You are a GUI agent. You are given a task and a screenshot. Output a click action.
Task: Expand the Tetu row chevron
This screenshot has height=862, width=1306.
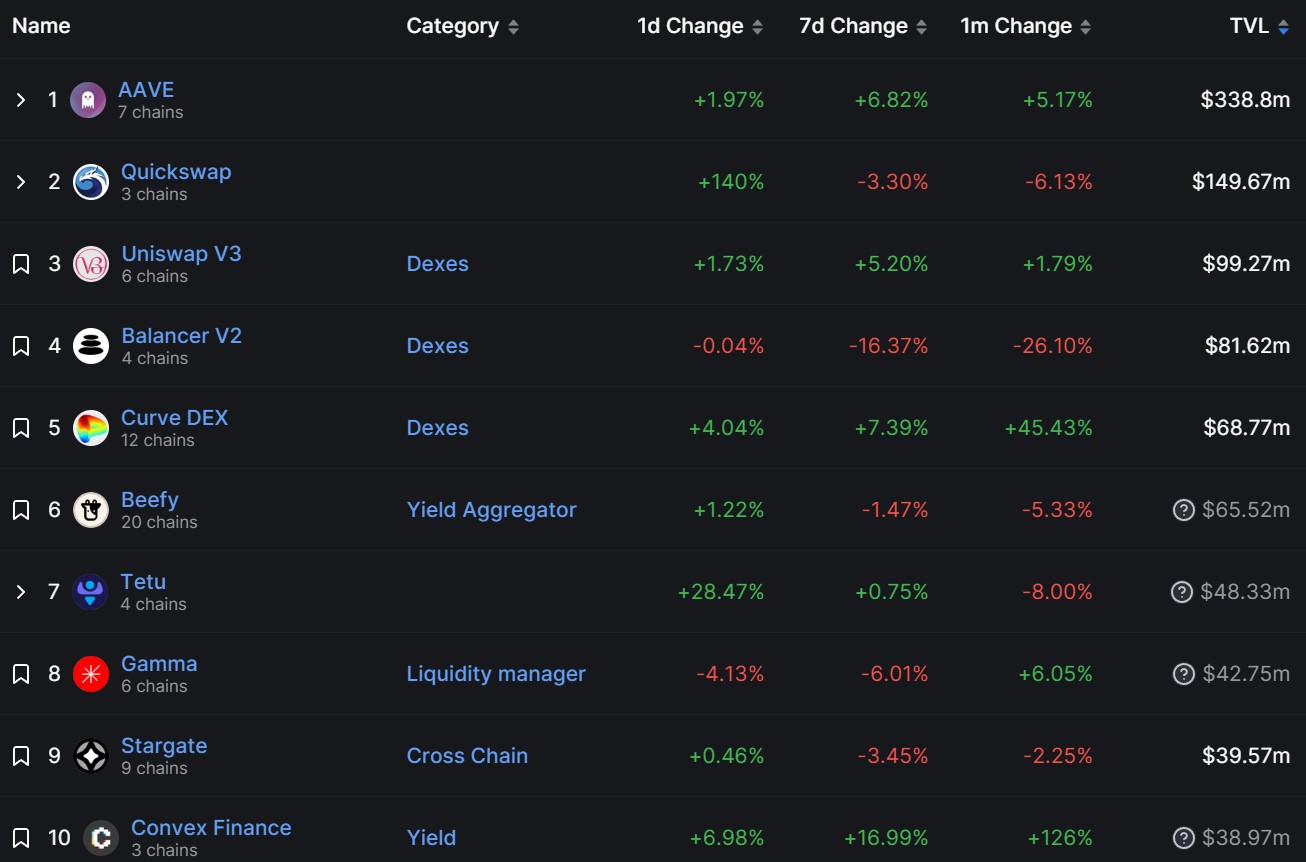[20, 591]
